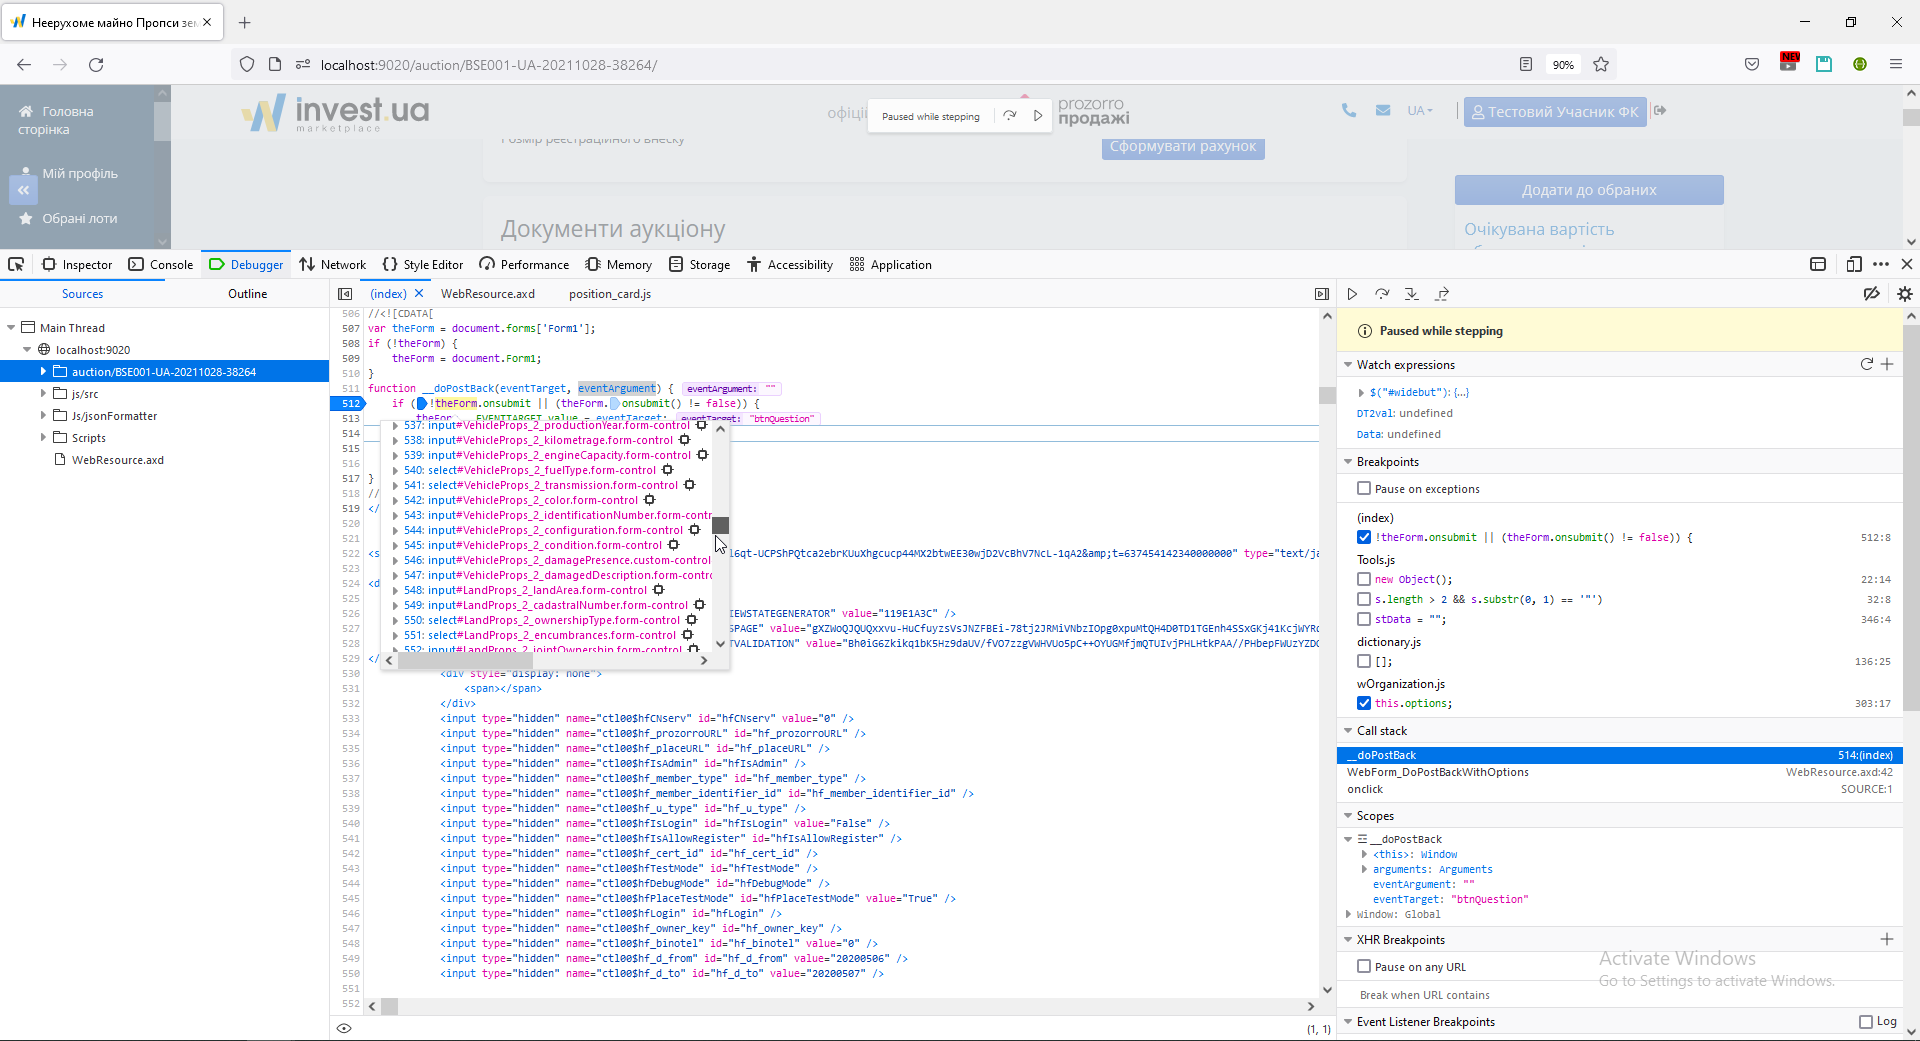
Task: Disable the this.options breakpoint
Action: tap(1364, 703)
